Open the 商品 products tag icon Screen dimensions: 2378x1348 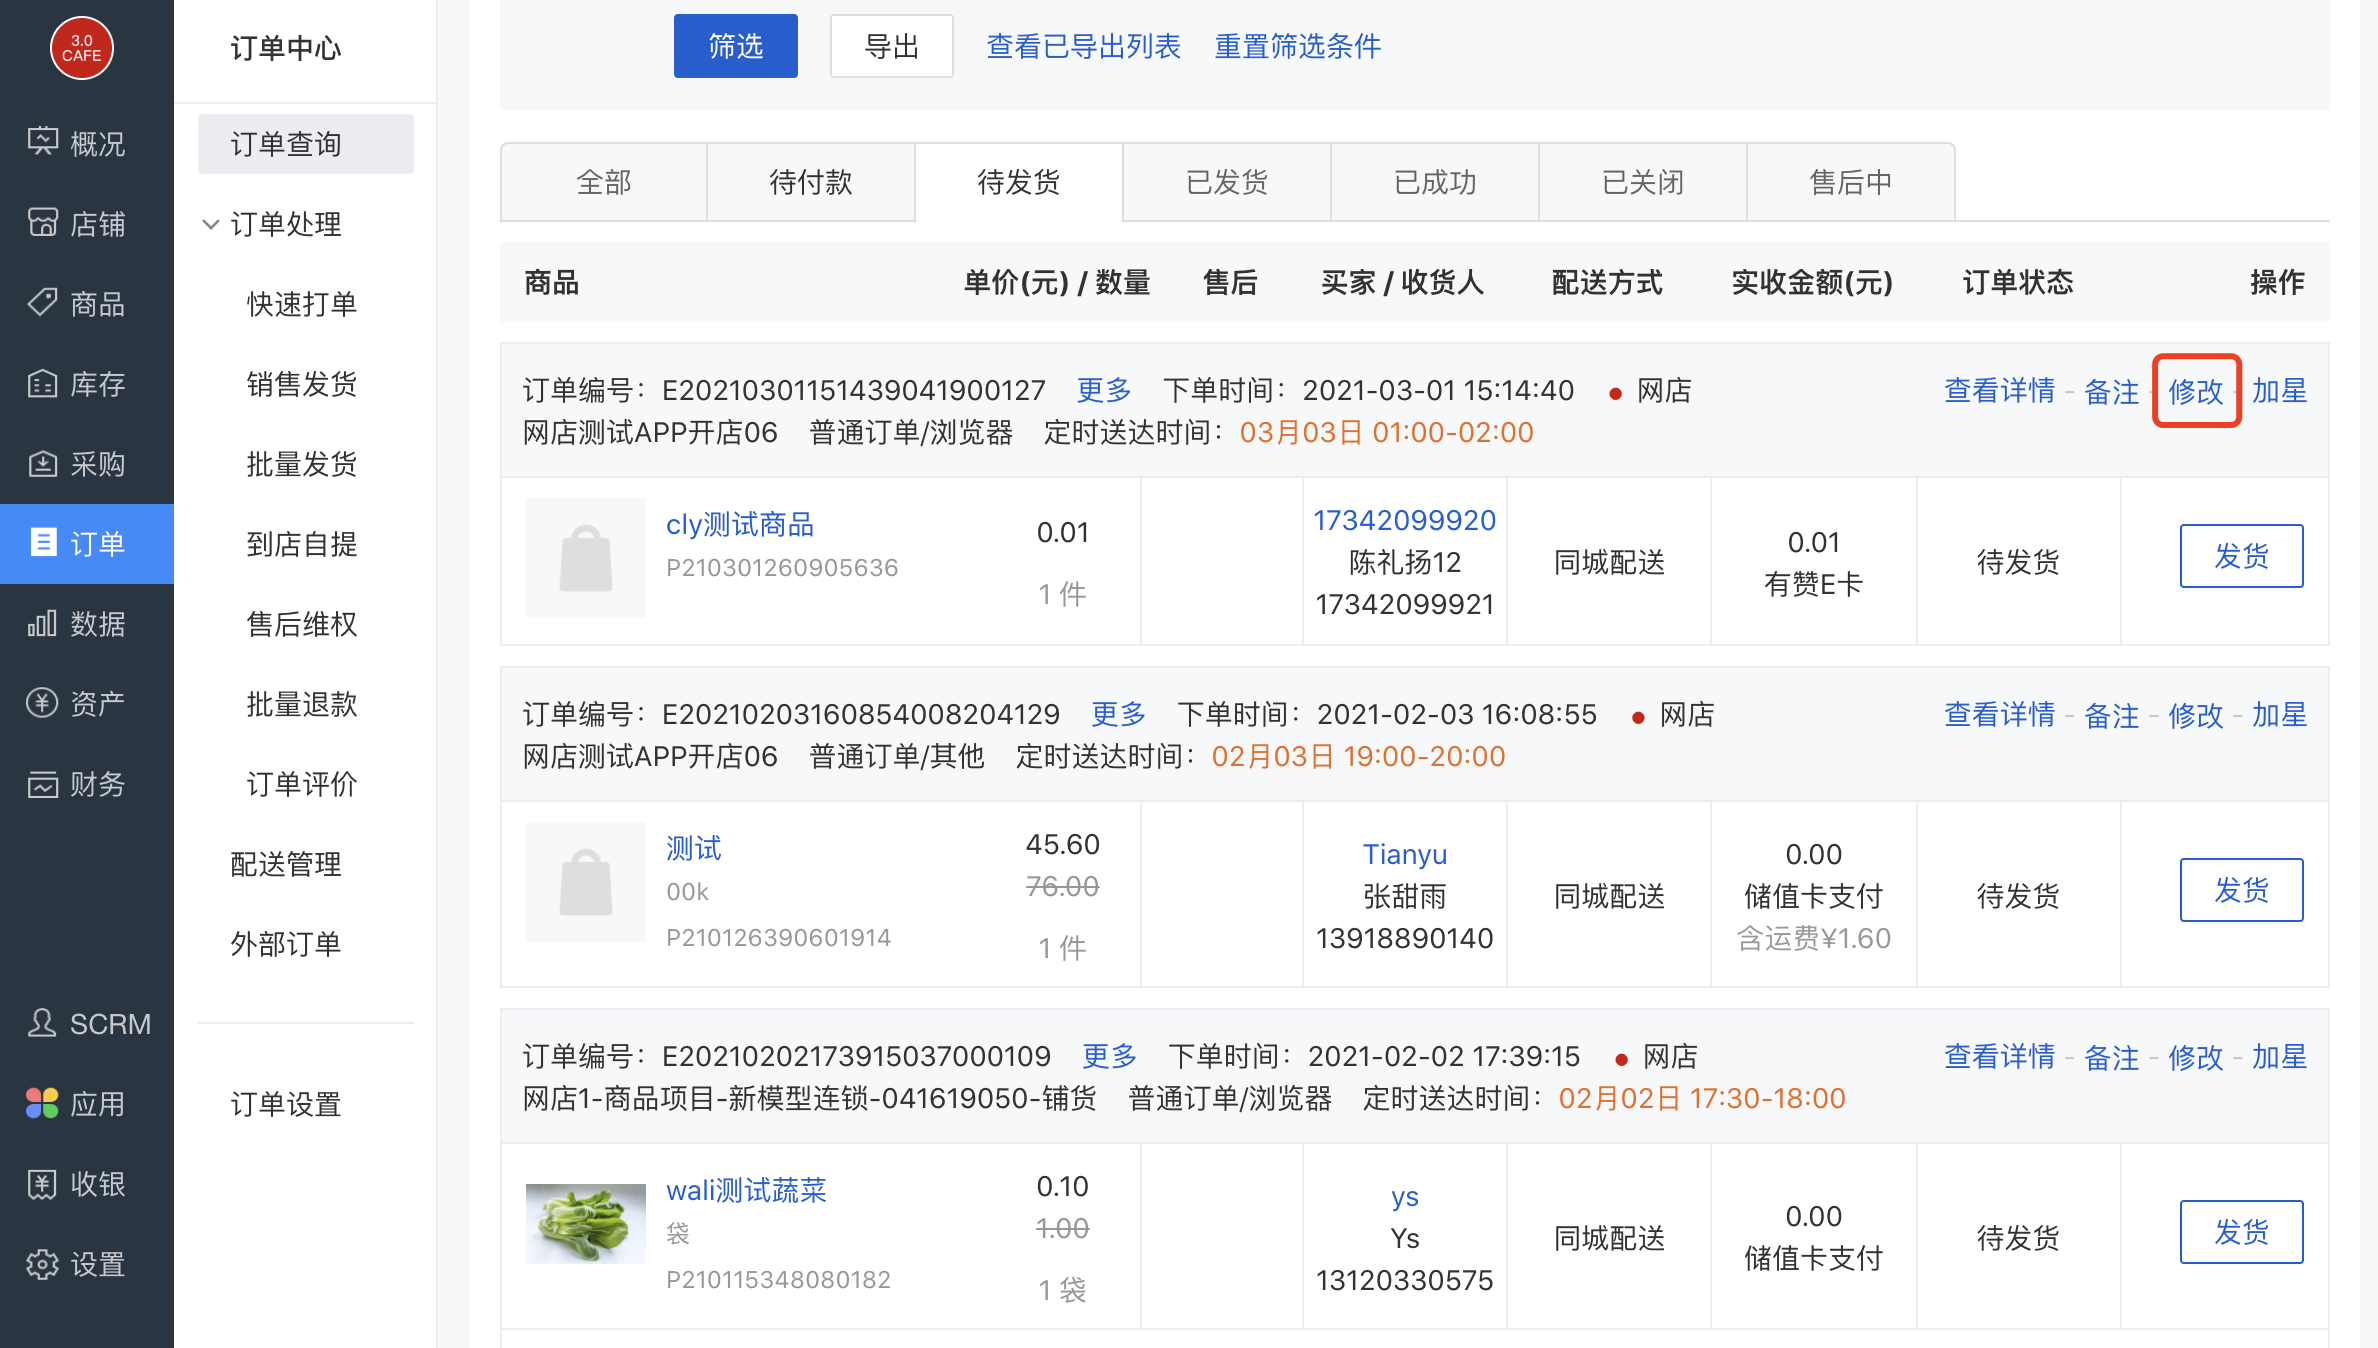[43, 302]
